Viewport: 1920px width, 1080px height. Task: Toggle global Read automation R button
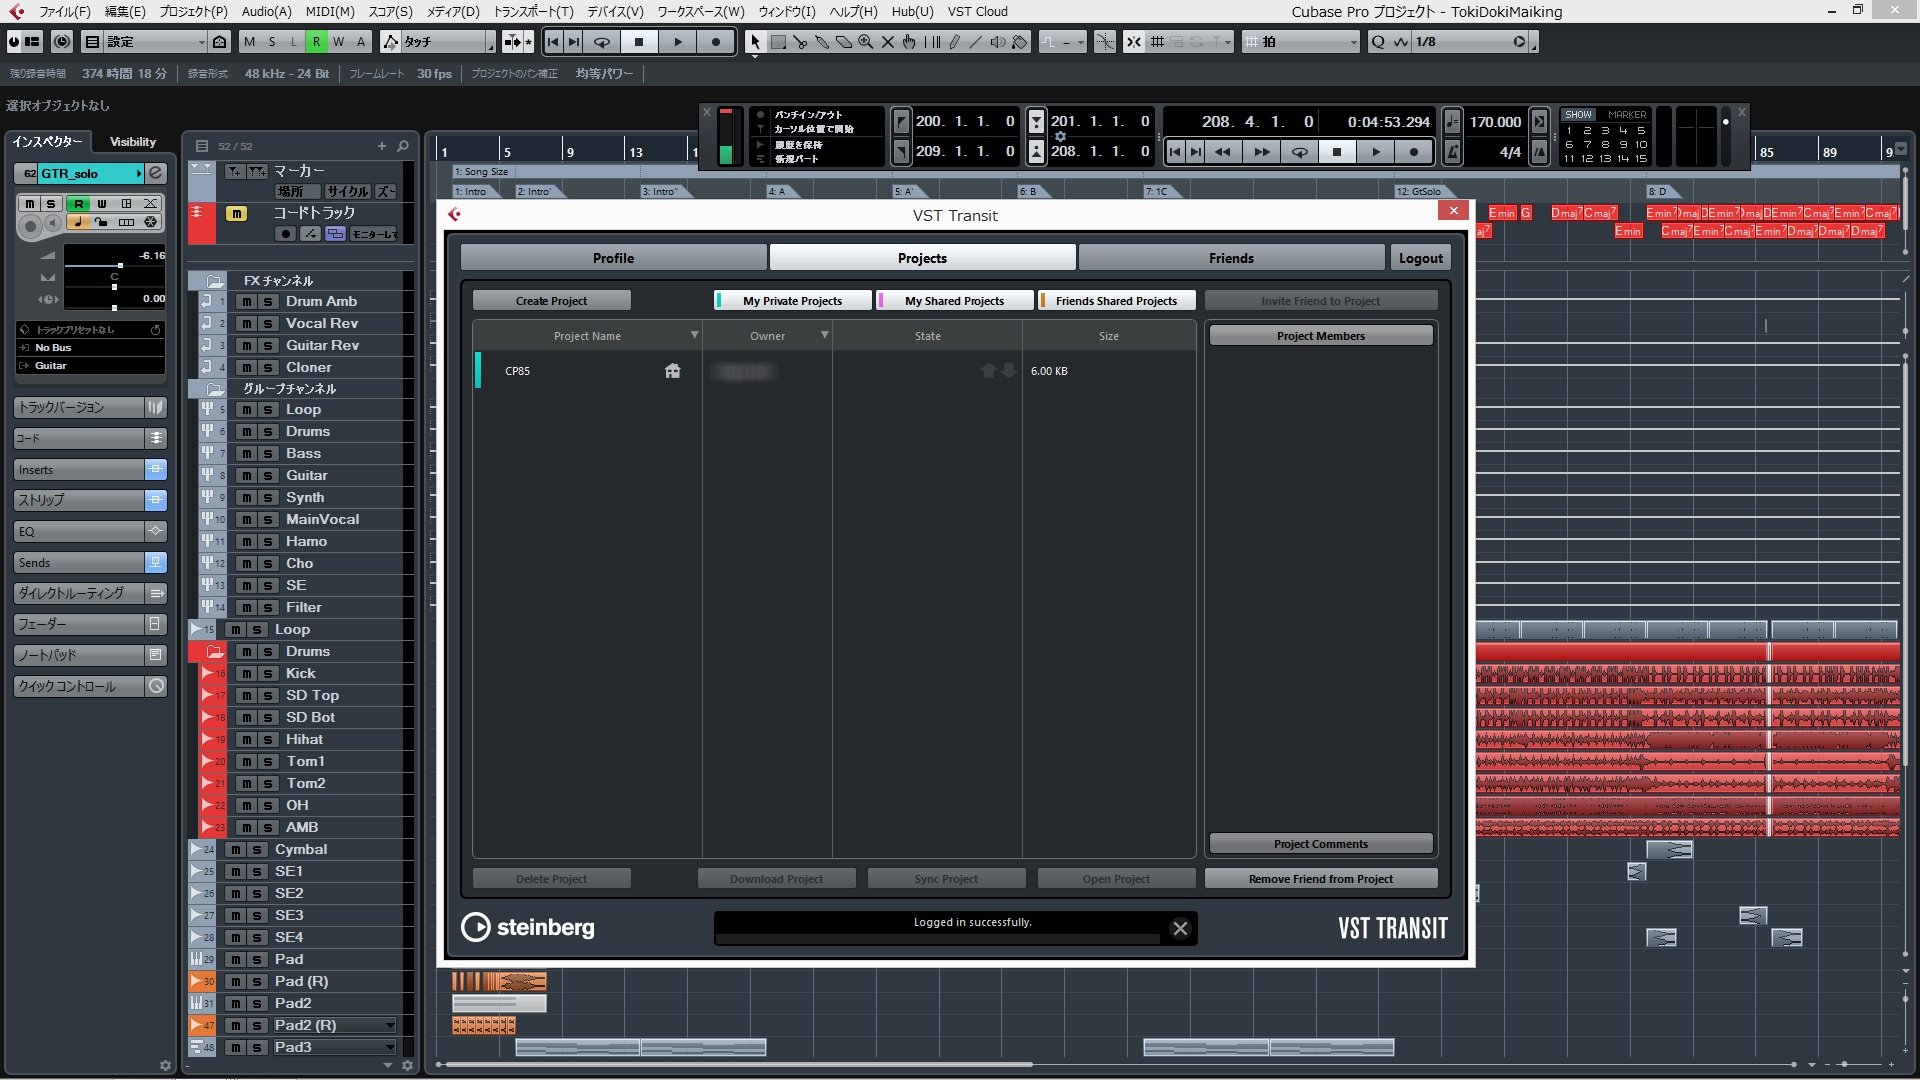(316, 42)
